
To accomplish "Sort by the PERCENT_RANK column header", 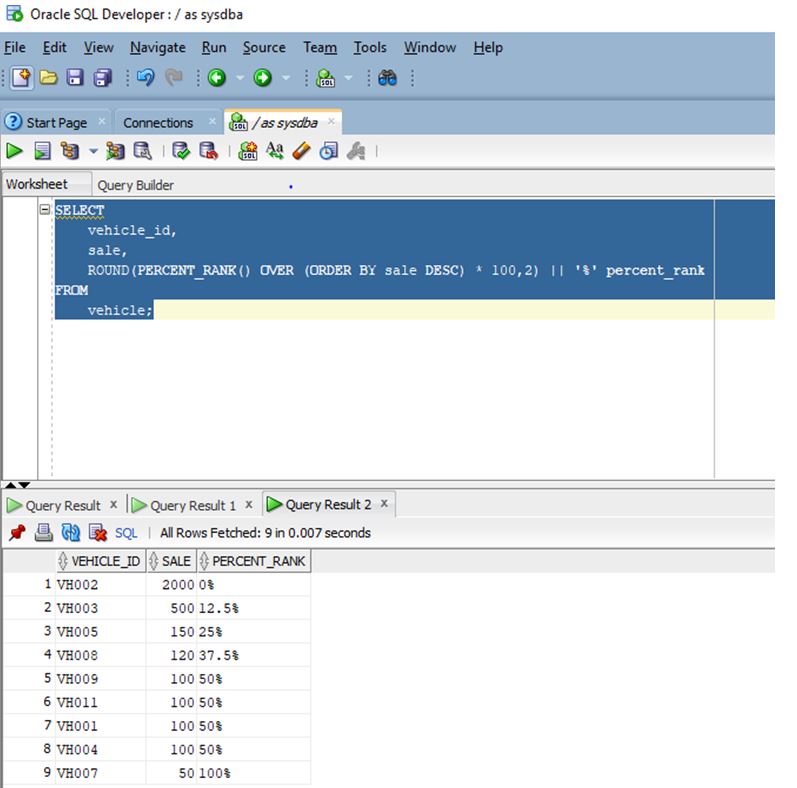I will [x=254, y=561].
